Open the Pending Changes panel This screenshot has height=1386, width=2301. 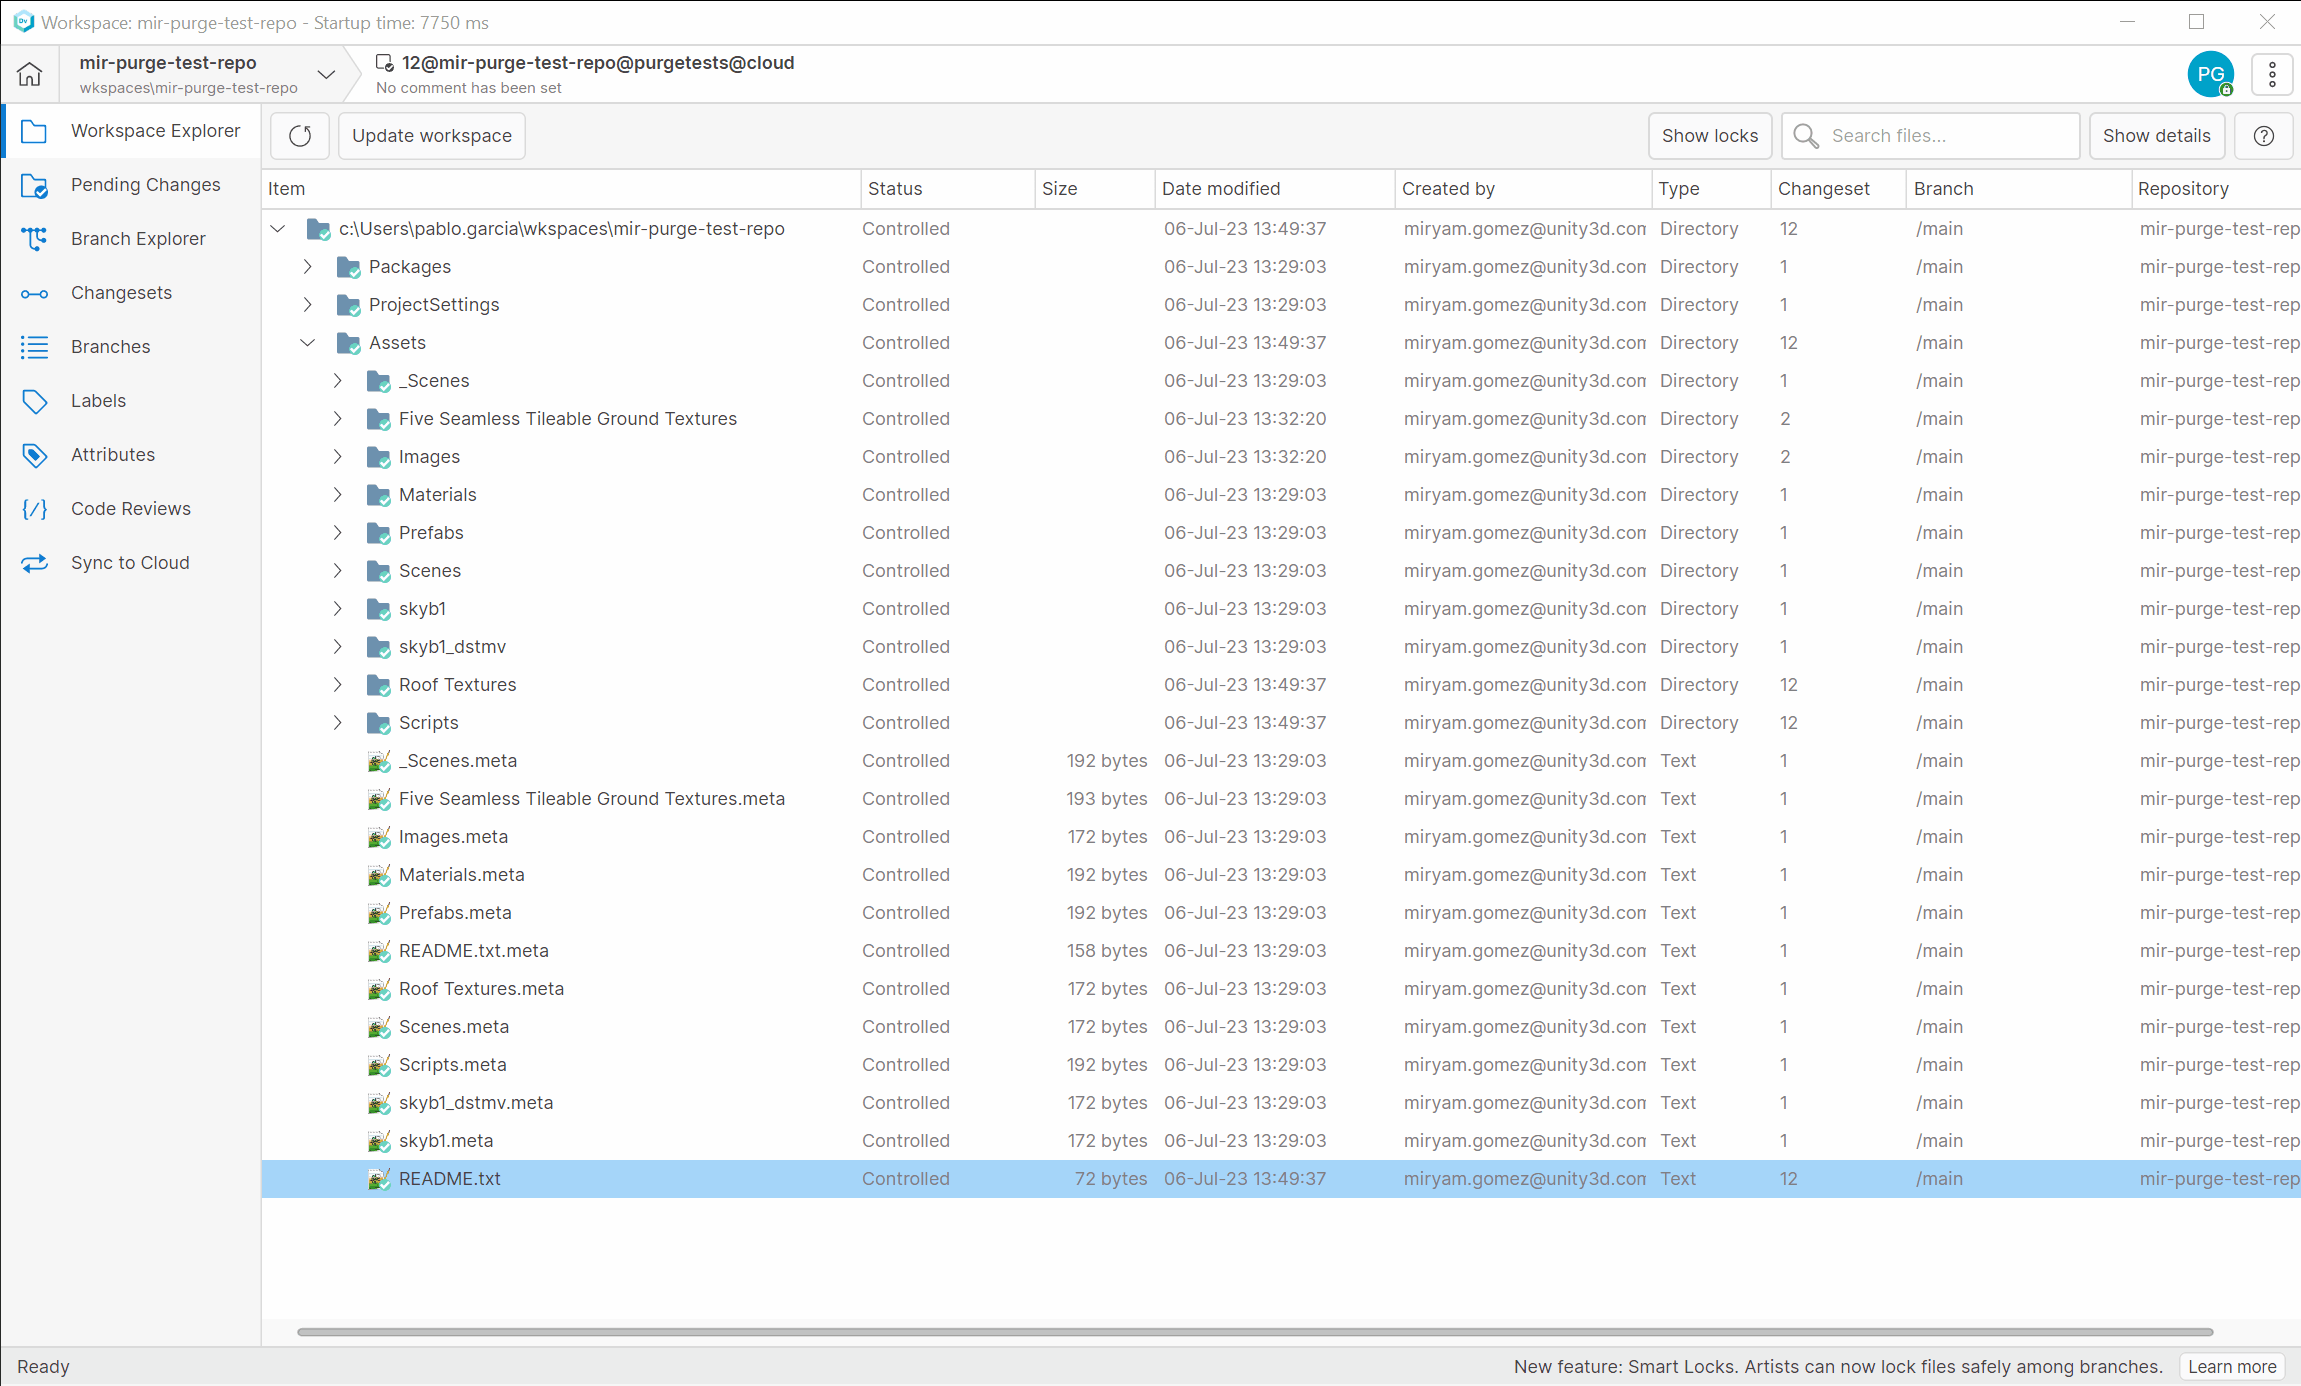click(x=145, y=185)
